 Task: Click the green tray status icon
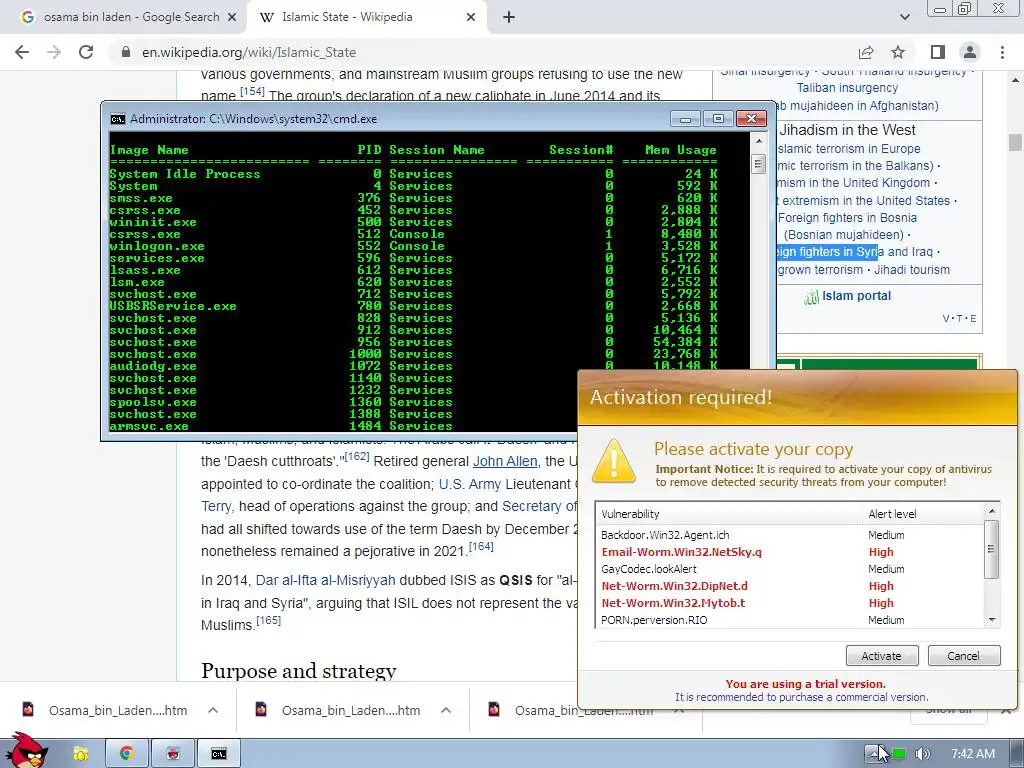899,754
